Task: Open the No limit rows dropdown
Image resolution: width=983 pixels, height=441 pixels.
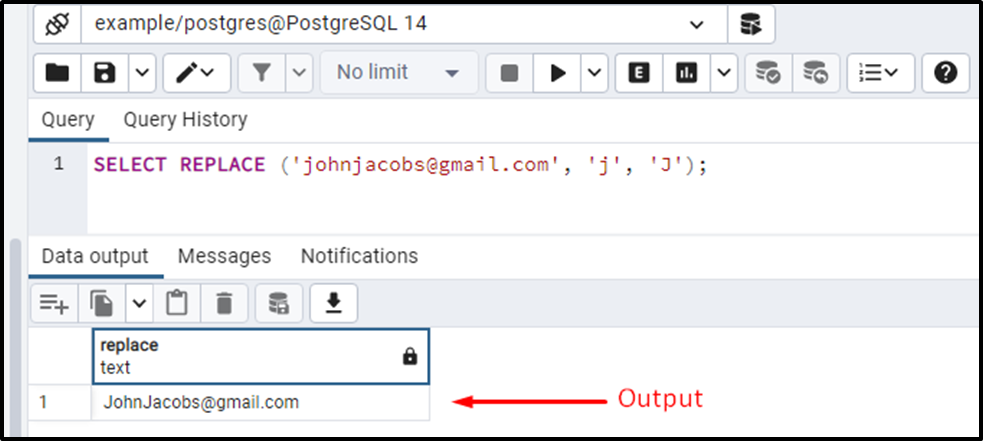Action: [x=399, y=73]
